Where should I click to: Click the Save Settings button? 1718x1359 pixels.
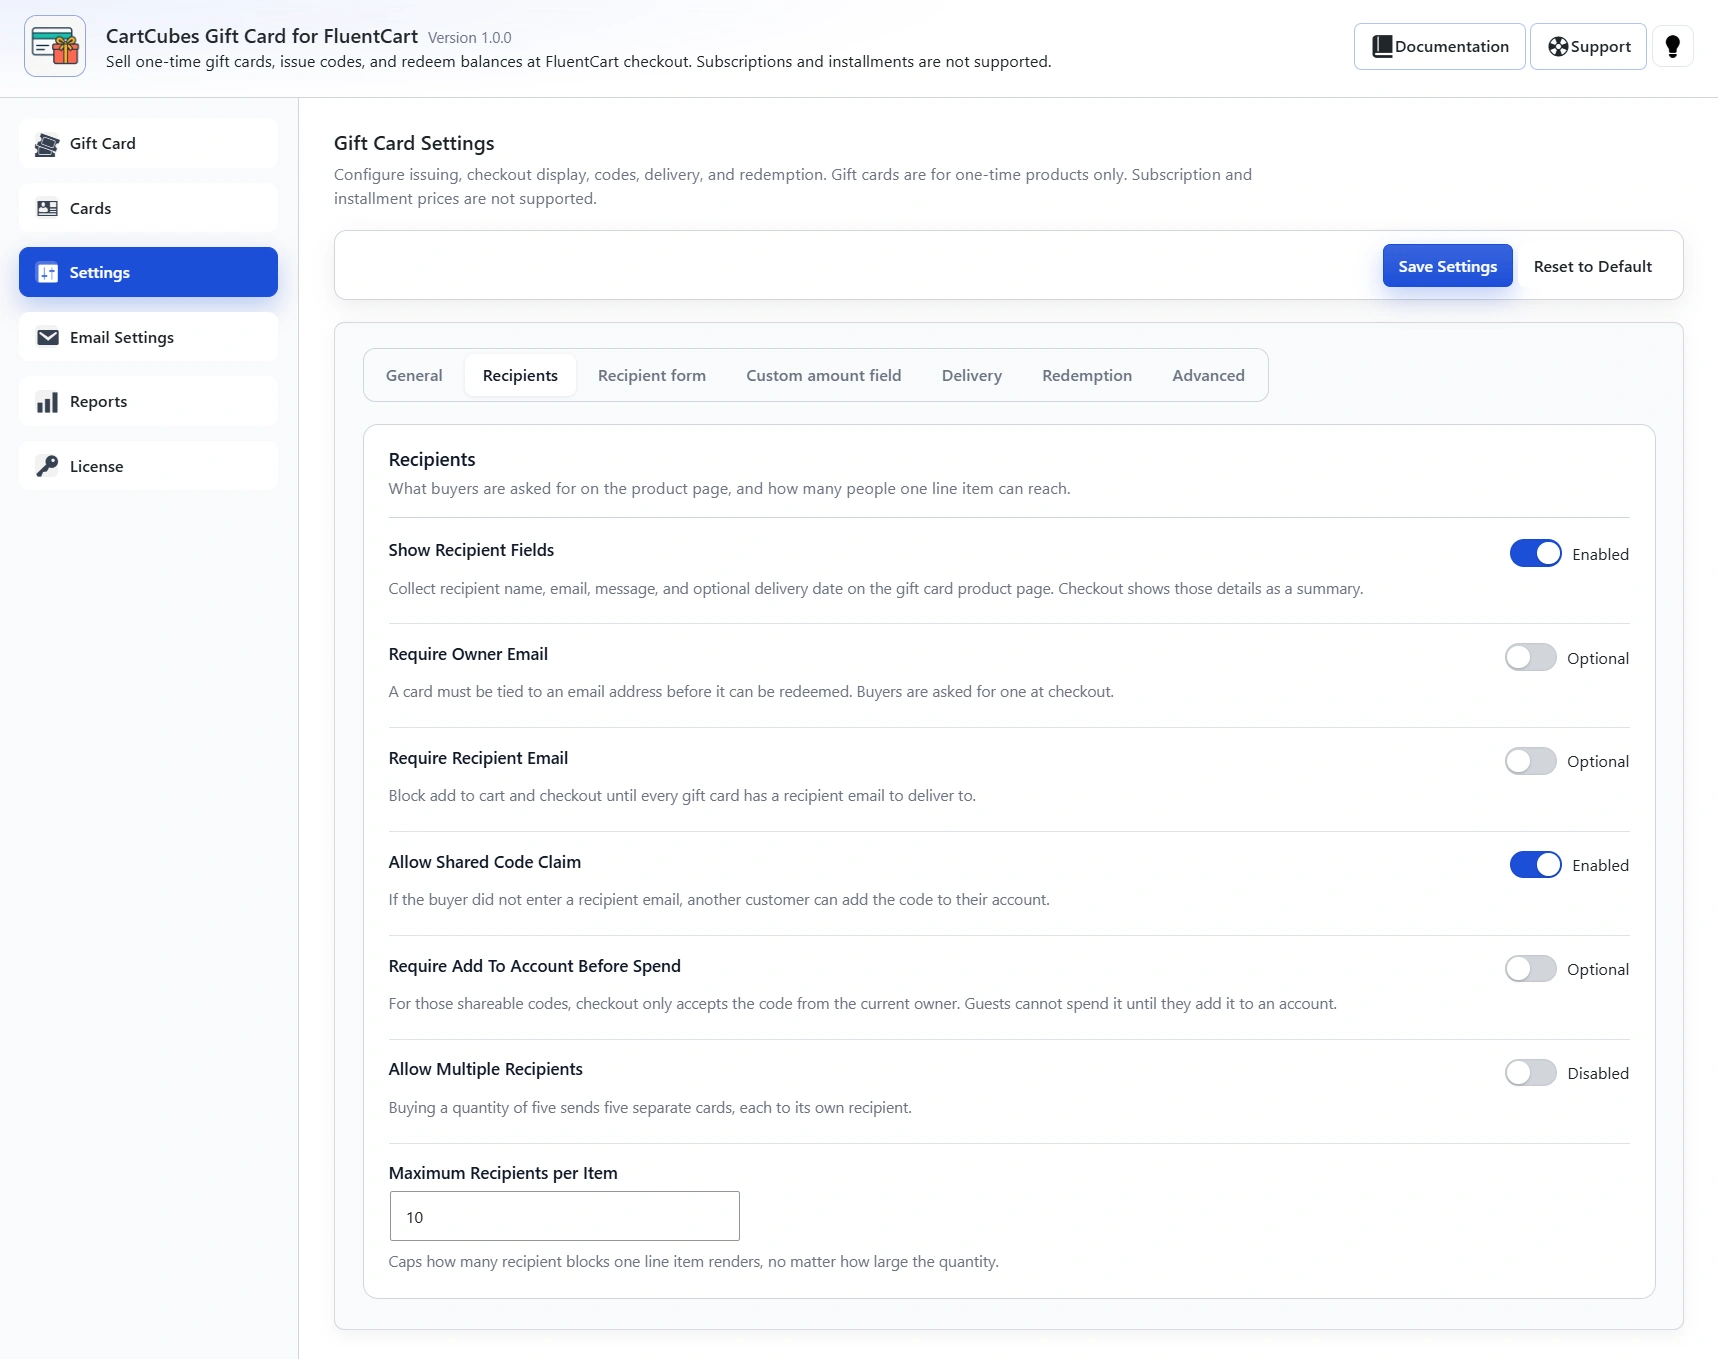tap(1447, 266)
